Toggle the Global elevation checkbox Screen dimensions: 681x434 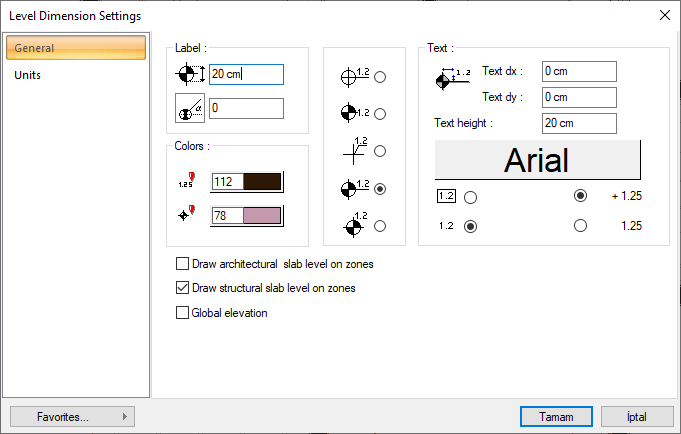click(x=182, y=312)
